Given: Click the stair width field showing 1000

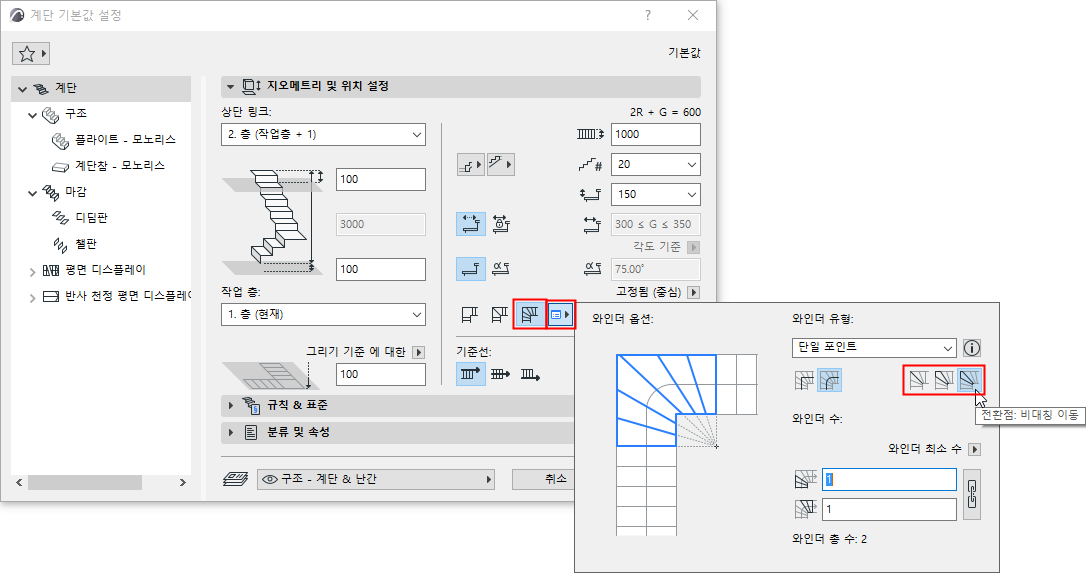Looking at the screenshot, I should [x=655, y=134].
